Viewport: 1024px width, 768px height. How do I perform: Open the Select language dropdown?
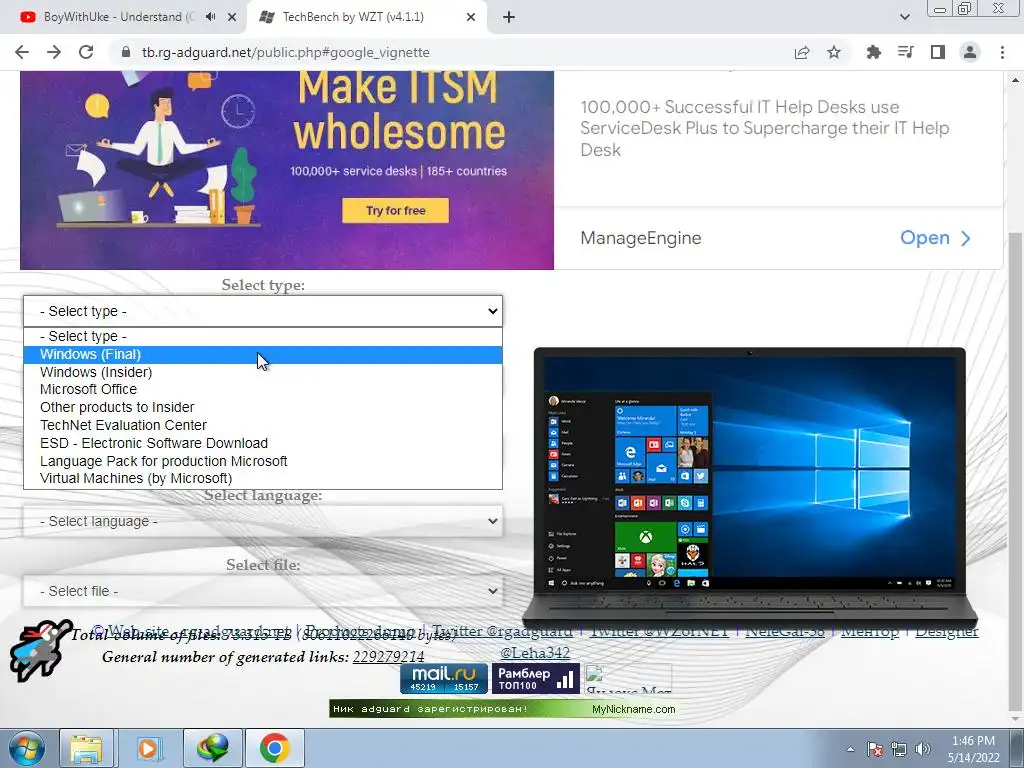click(x=263, y=521)
